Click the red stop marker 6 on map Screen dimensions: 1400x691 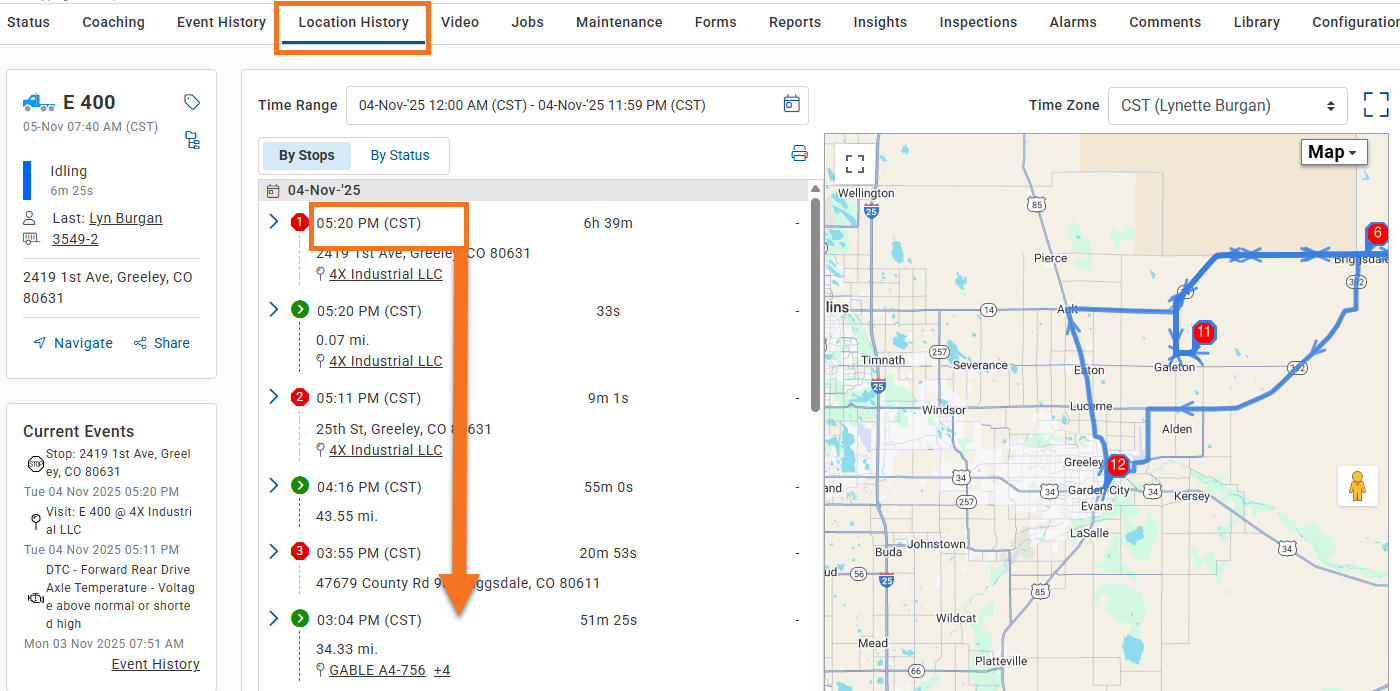click(x=1377, y=234)
